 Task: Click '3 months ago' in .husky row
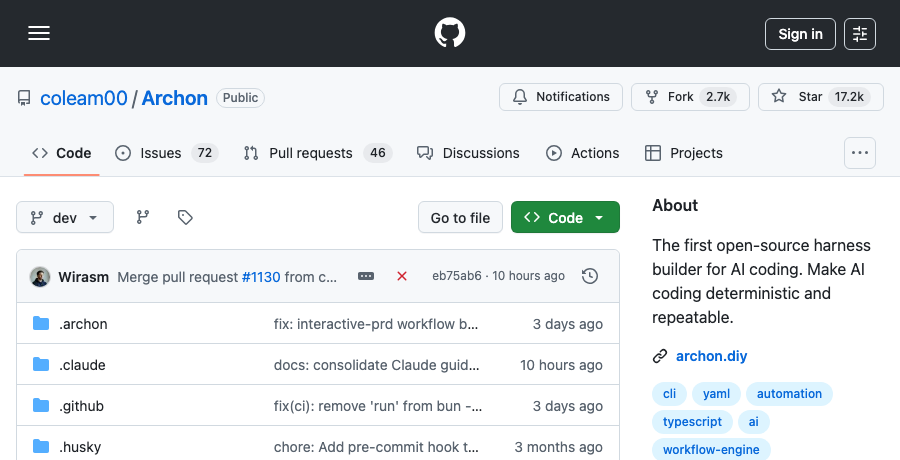[x=558, y=447]
